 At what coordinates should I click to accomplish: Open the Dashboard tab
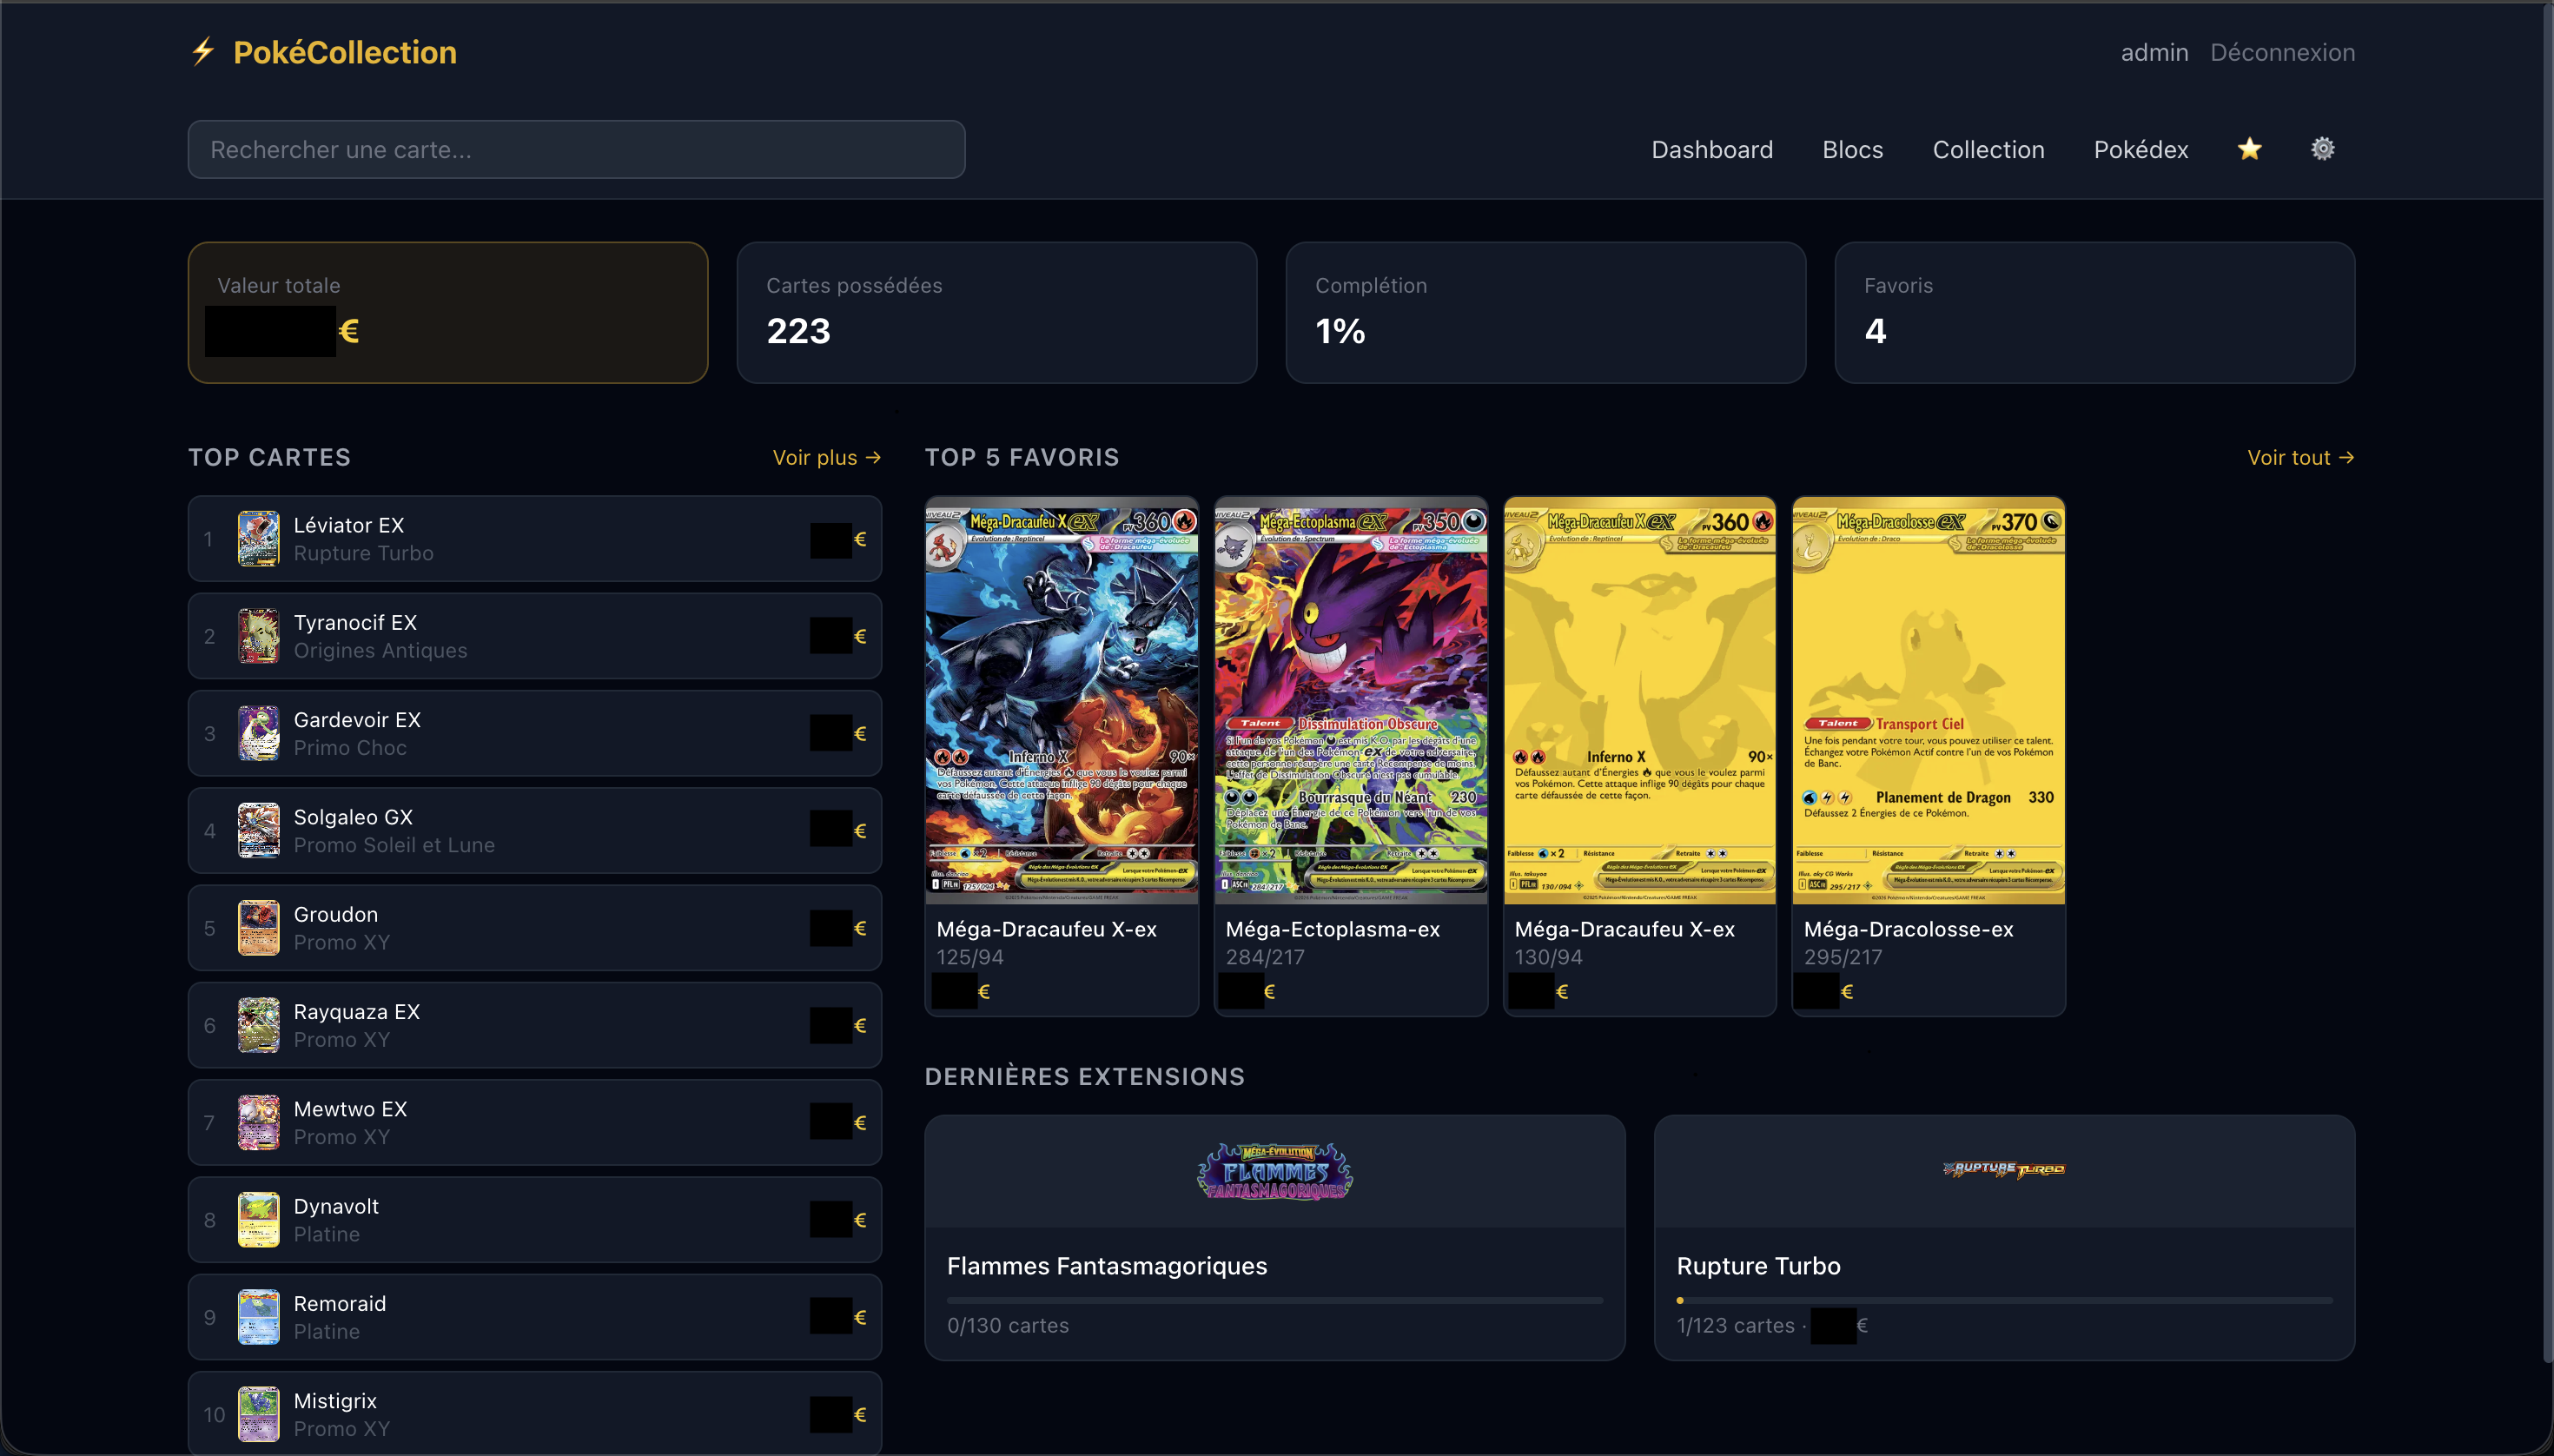point(1712,150)
